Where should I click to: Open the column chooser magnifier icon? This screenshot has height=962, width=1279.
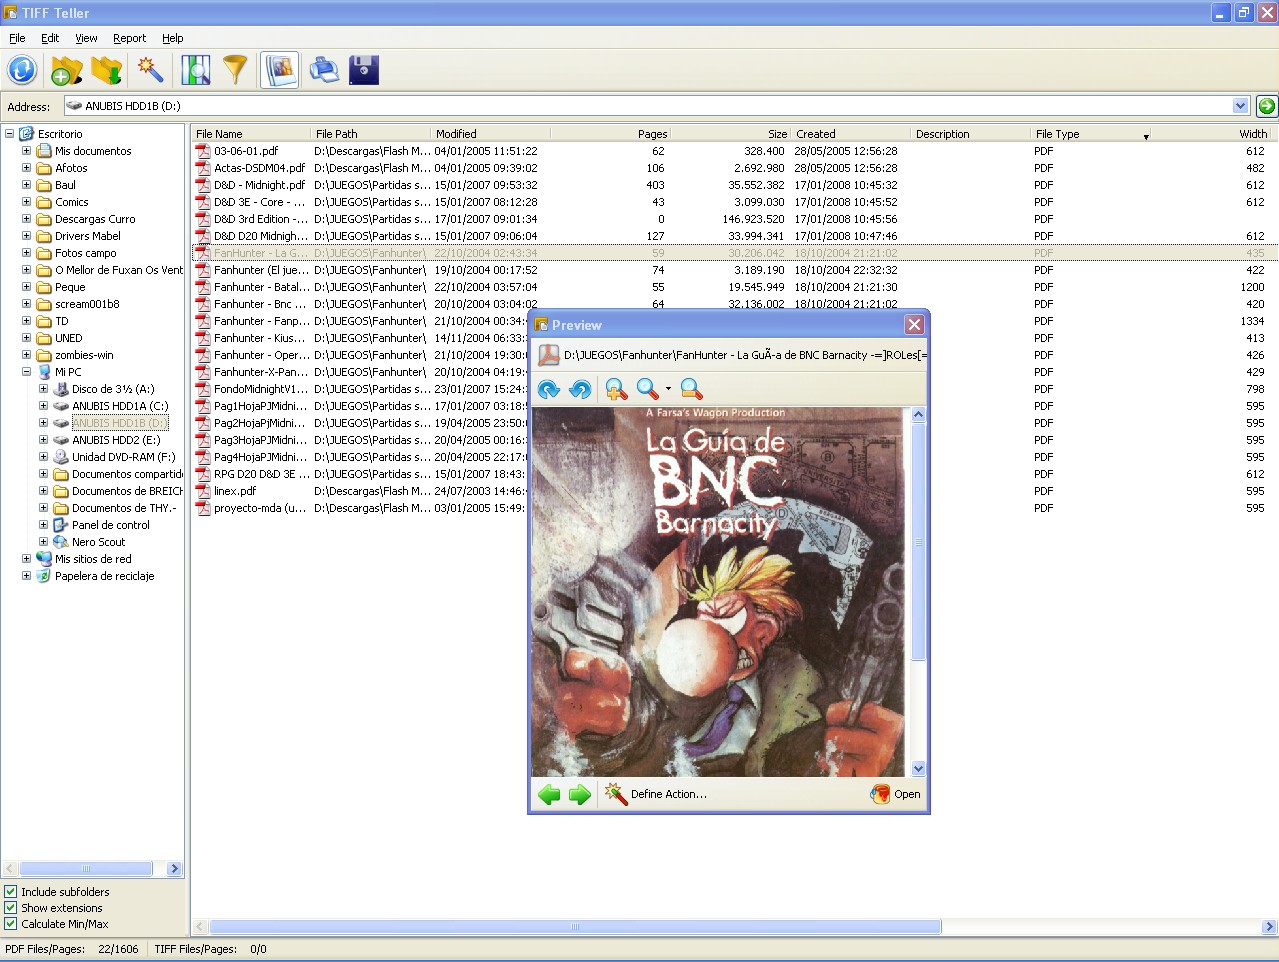(x=195, y=70)
